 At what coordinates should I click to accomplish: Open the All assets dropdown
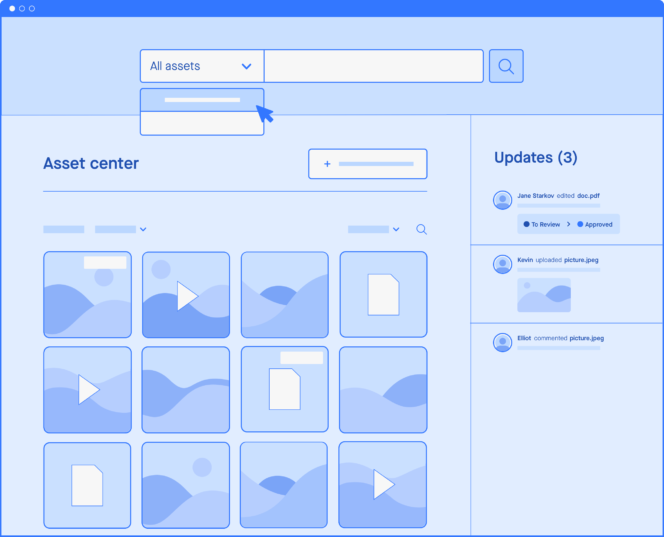point(202,66)
